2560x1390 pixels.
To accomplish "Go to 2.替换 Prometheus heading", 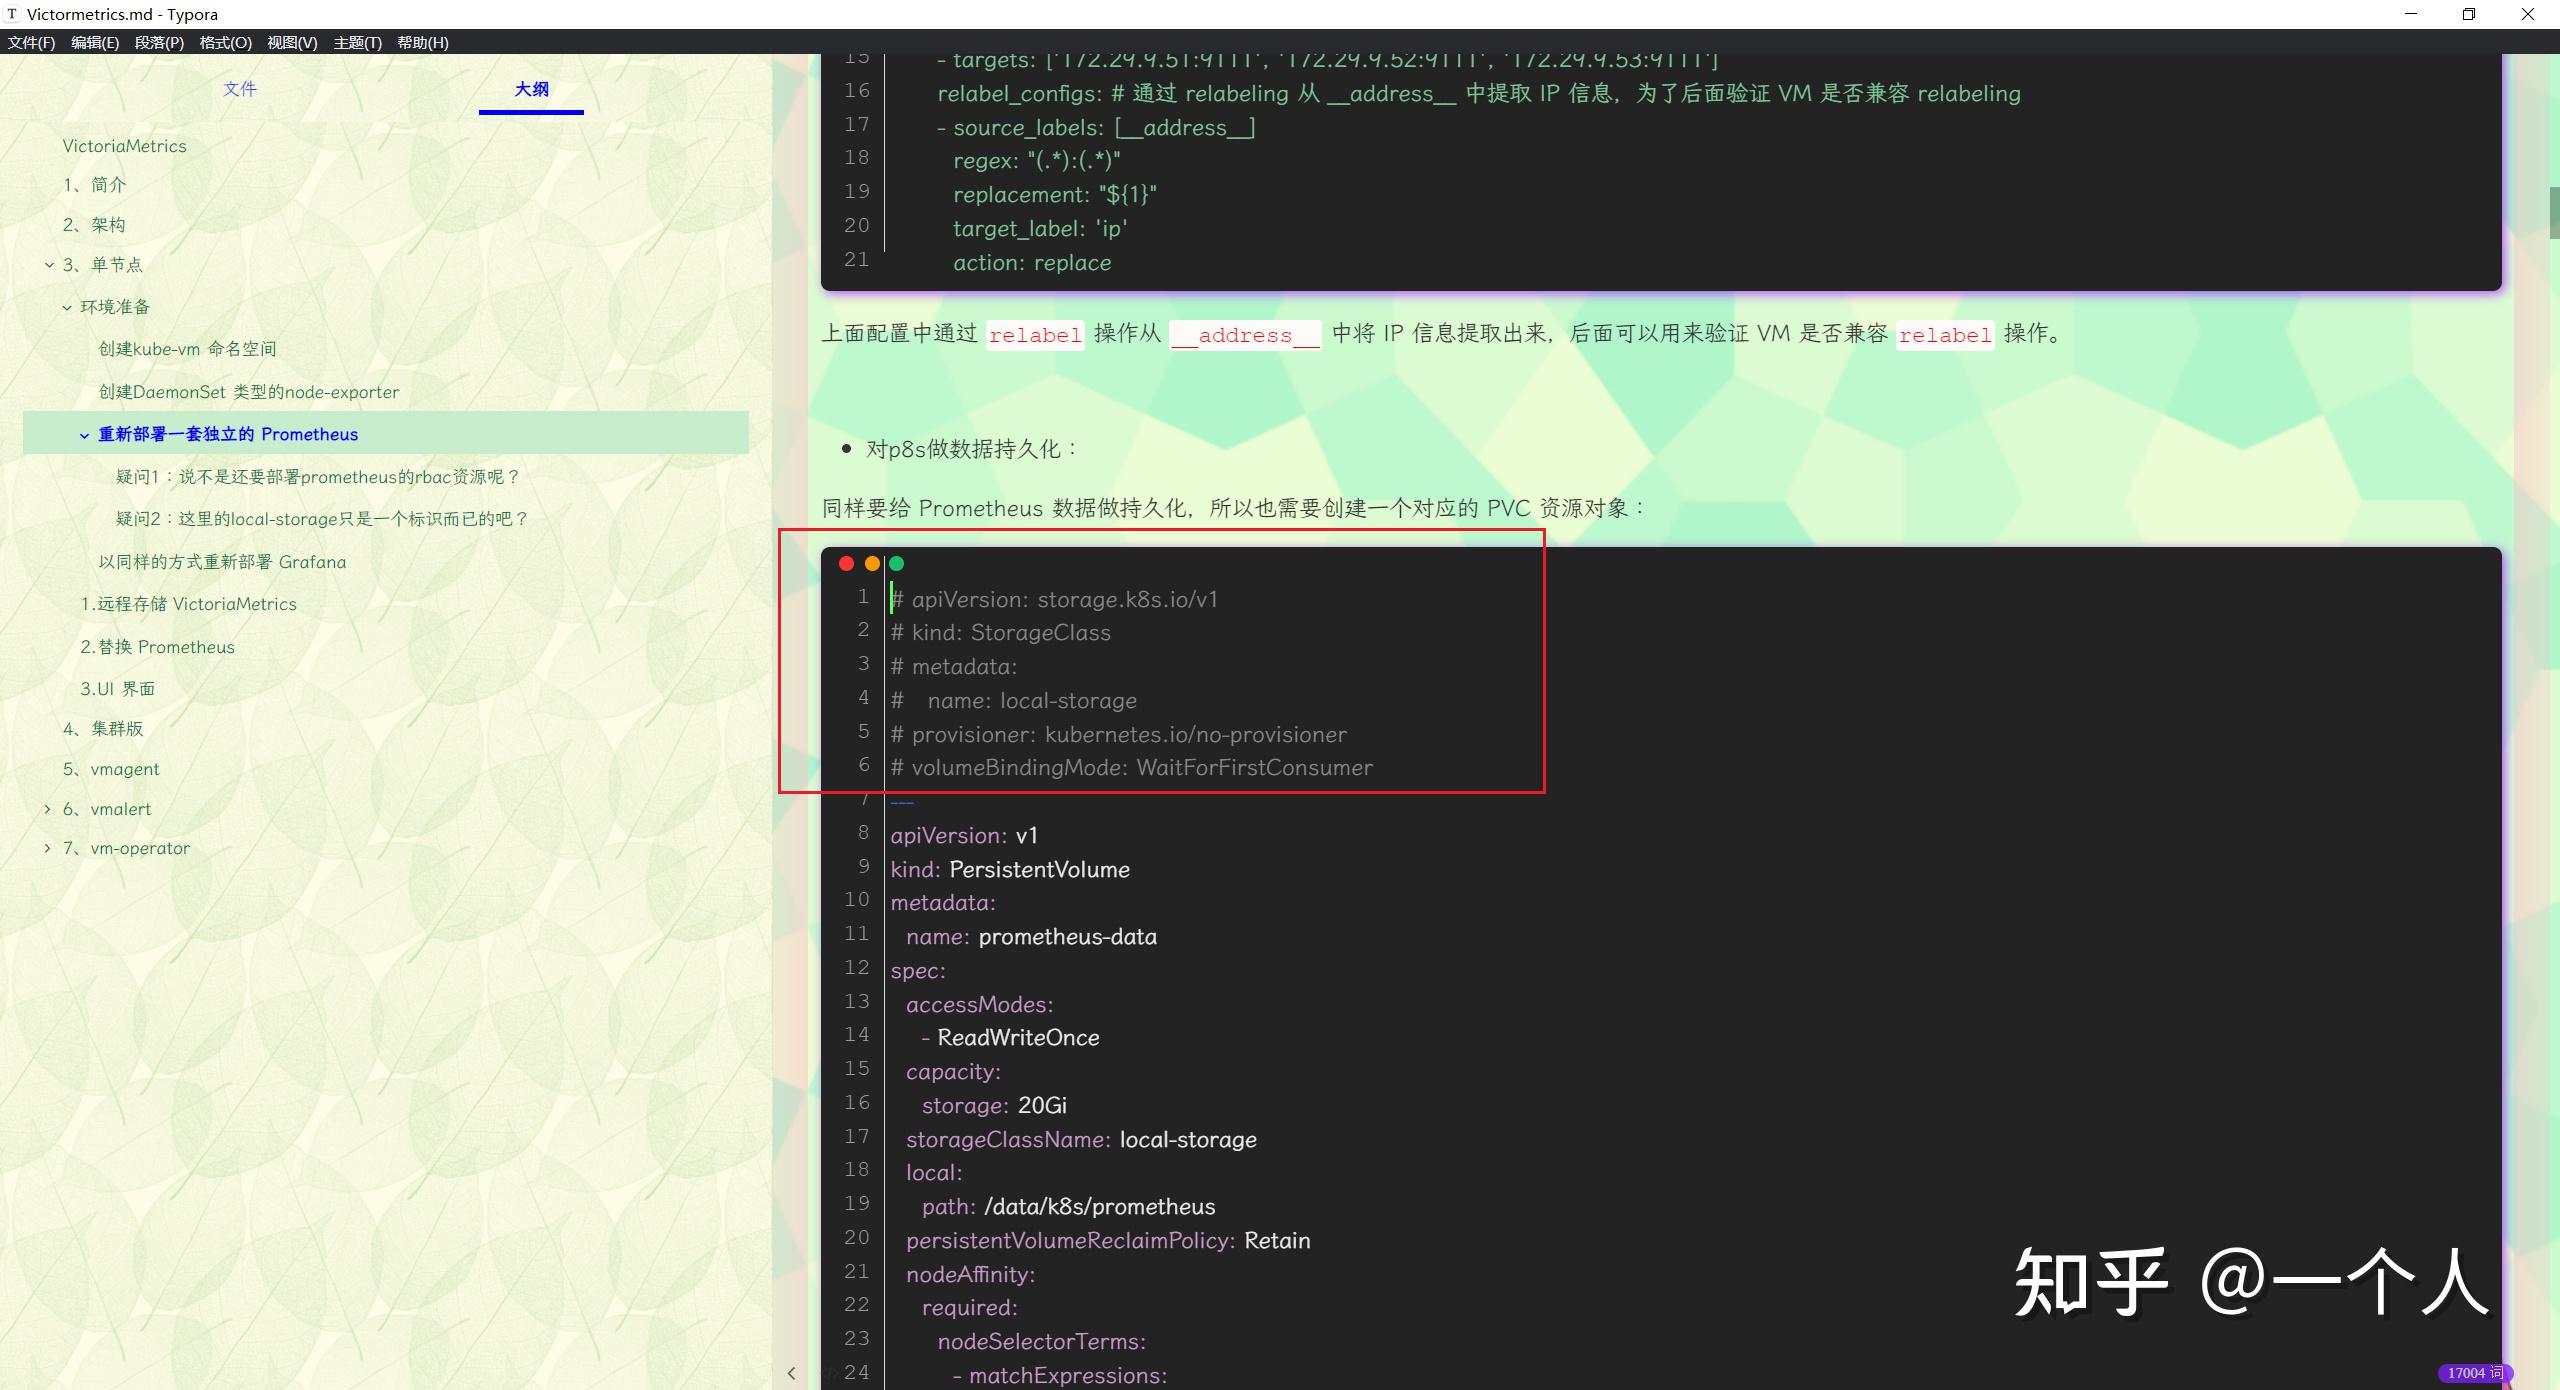I will pos(157,647).
